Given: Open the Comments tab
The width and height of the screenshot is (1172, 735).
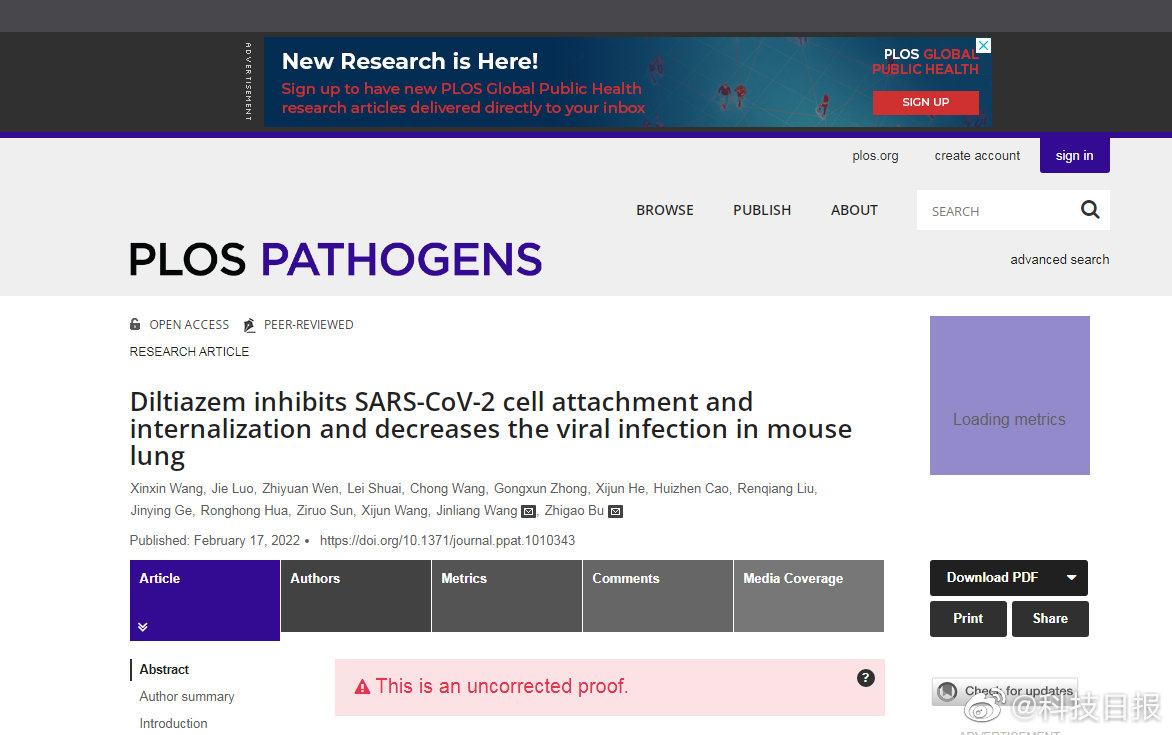Looking at the screenshot, I should point(658,596).
